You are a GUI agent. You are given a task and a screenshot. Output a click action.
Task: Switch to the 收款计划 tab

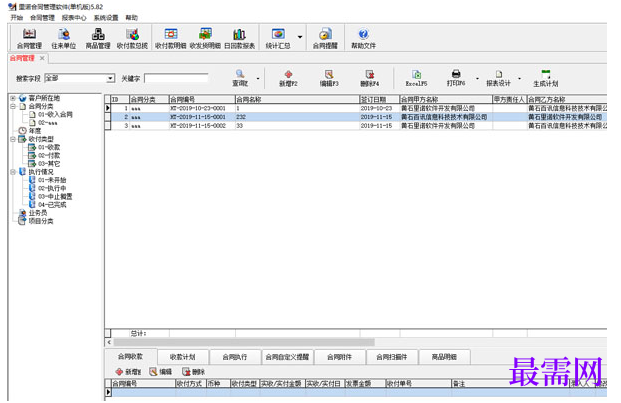click(x=183, y=357)
